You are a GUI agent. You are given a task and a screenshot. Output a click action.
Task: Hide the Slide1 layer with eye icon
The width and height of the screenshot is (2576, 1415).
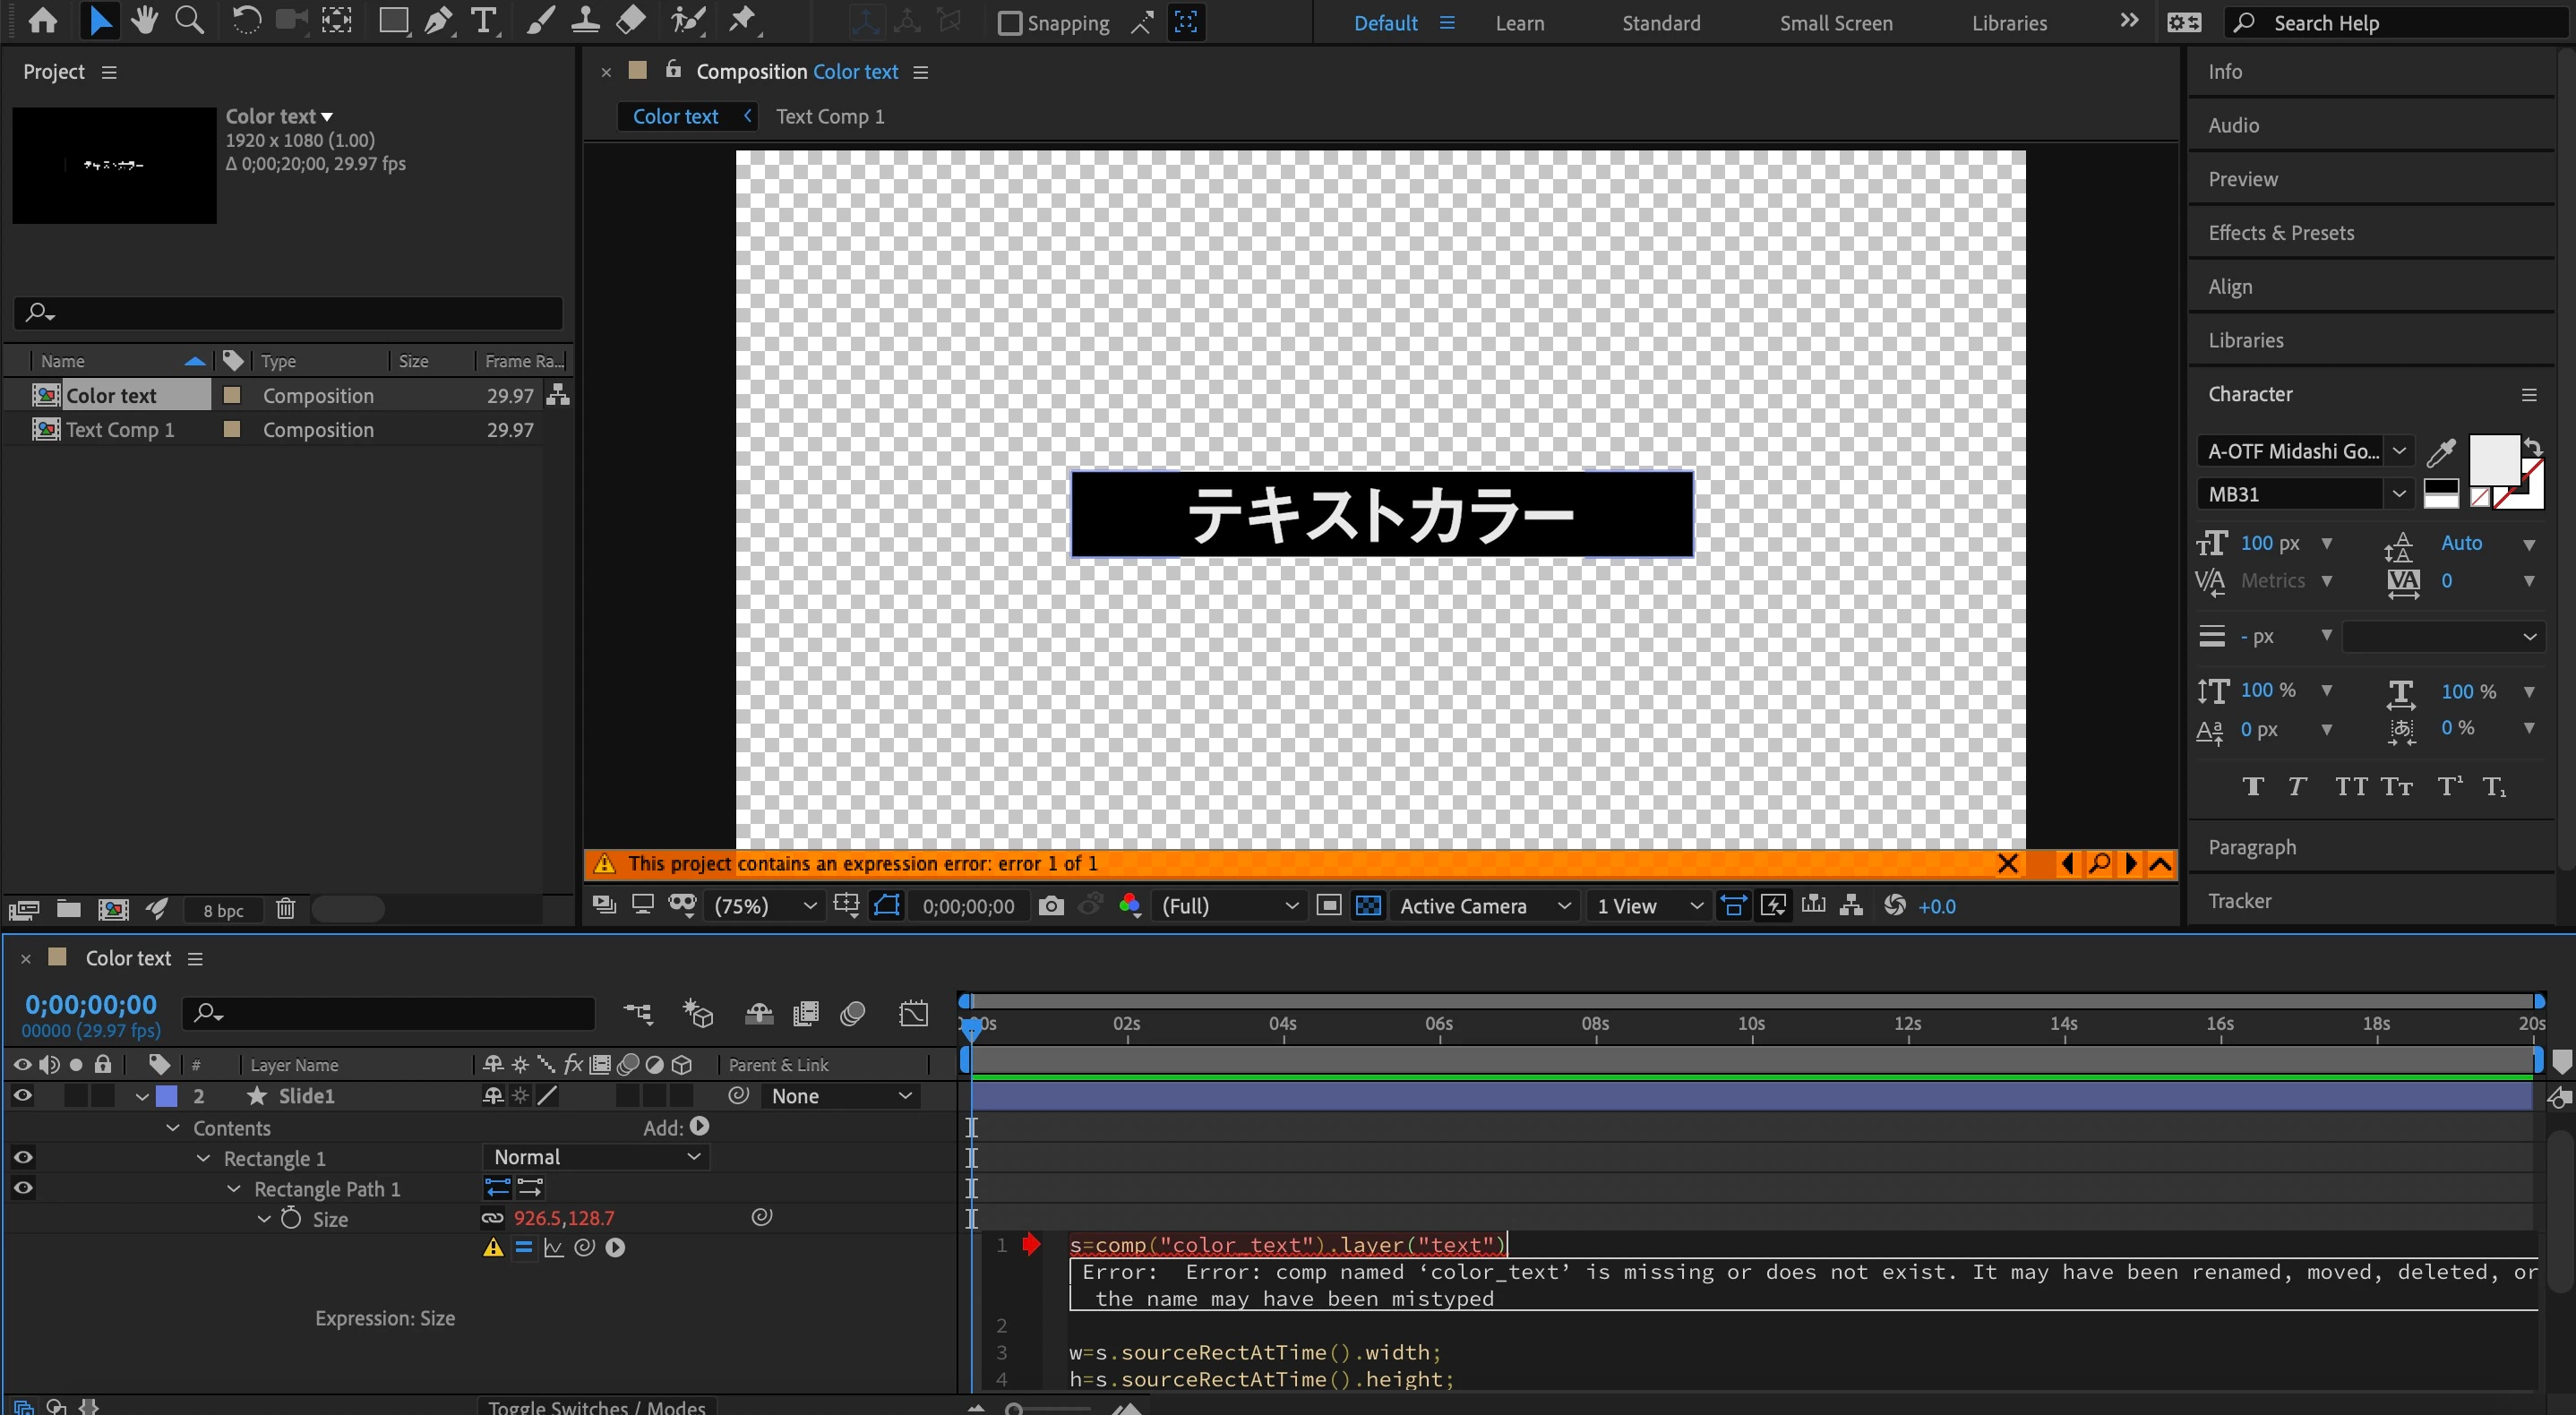(22, 1096)
